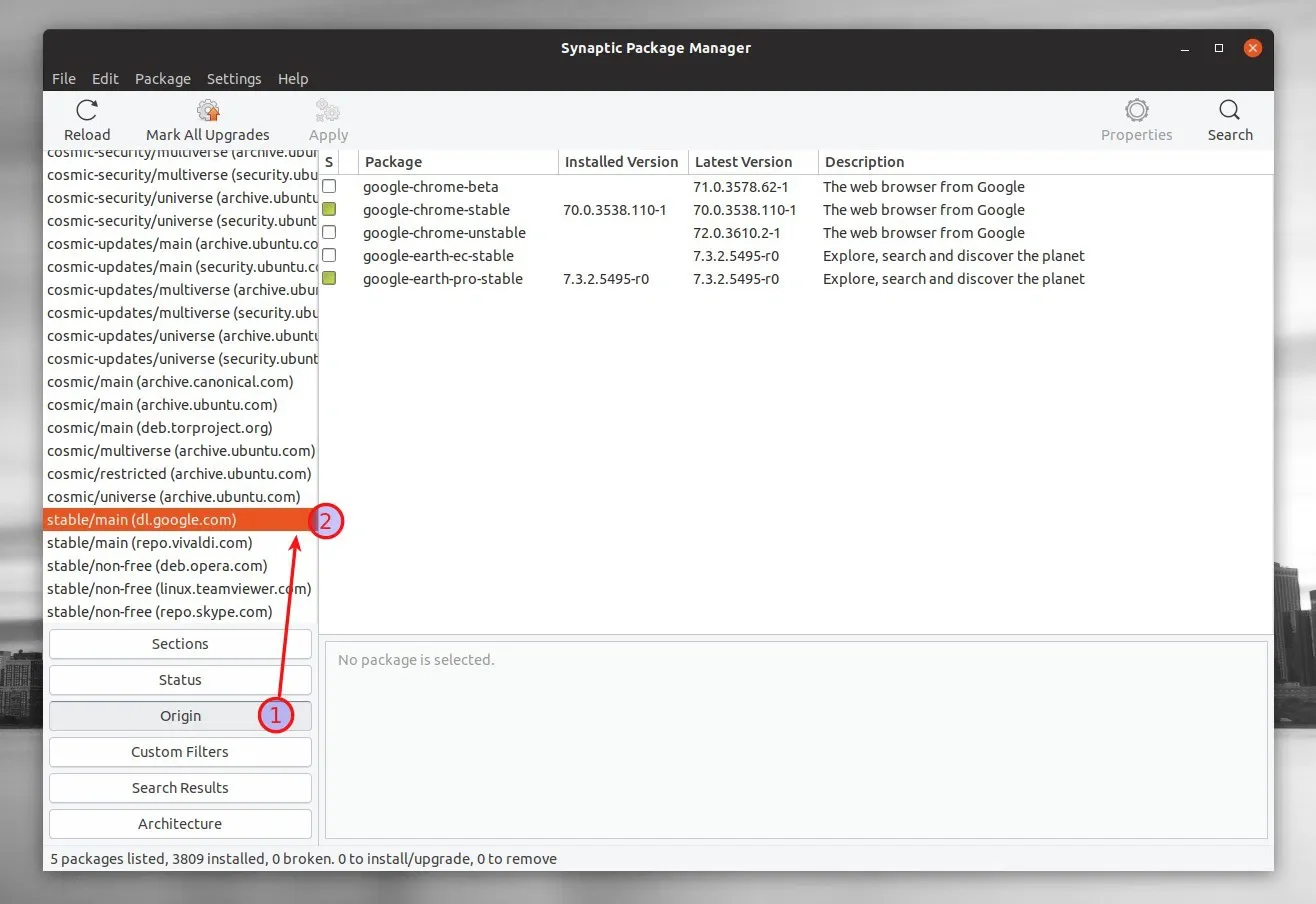Select cosmic-updates/main (security.ubuntu.com) origin
1316x904 pixels.
click(x=180, y=267)
